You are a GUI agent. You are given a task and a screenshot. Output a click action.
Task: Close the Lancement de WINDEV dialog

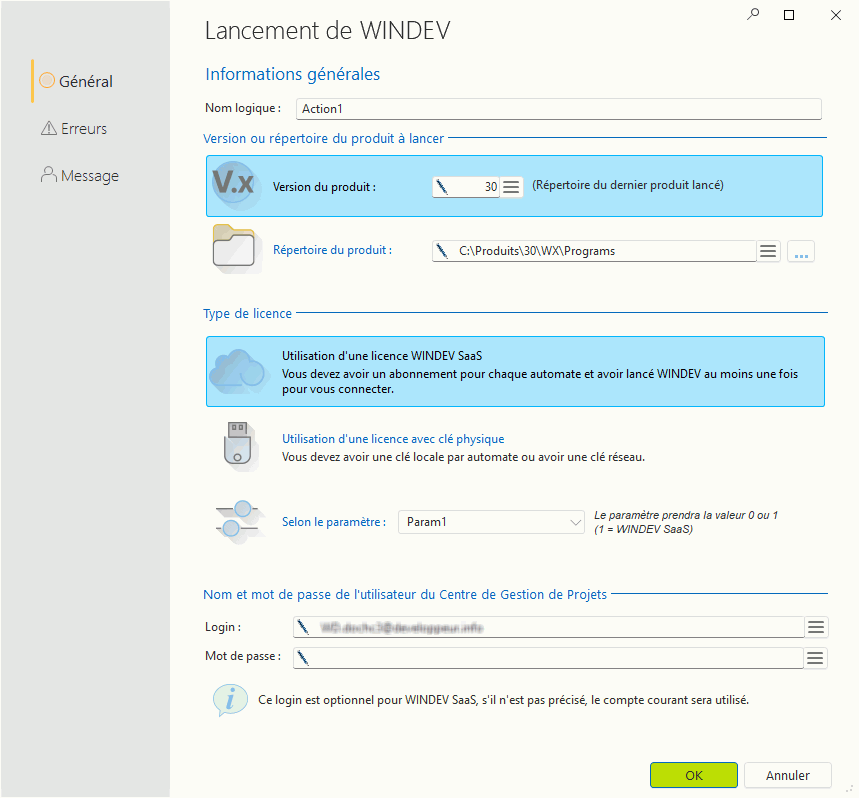835,15
